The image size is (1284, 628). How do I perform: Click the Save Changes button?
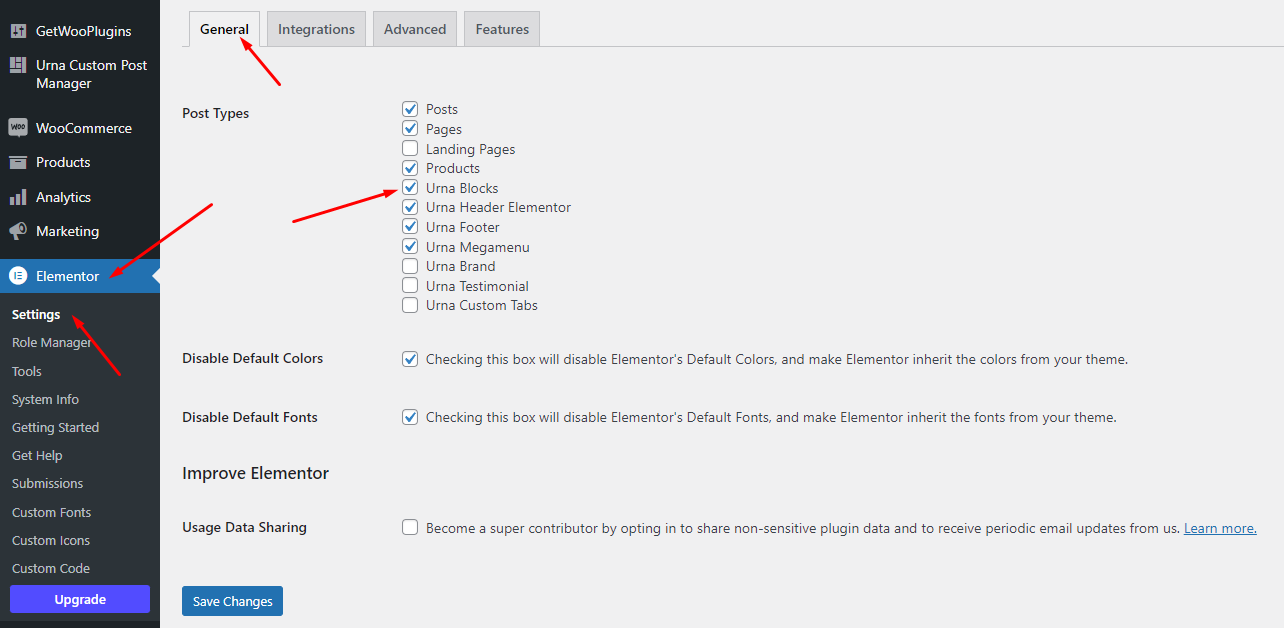[233, 601]
